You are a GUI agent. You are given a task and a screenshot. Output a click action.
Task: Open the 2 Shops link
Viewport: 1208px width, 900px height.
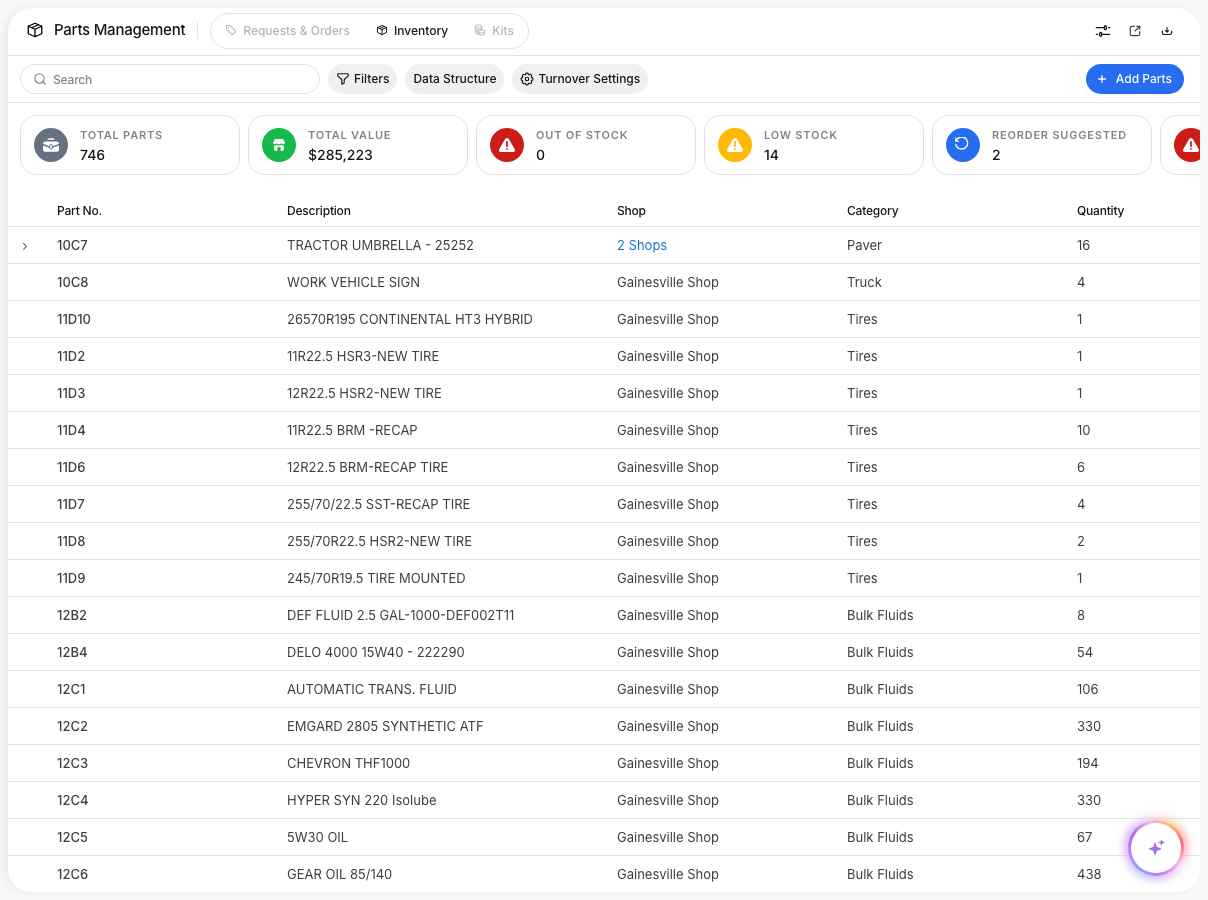point(642,245)
